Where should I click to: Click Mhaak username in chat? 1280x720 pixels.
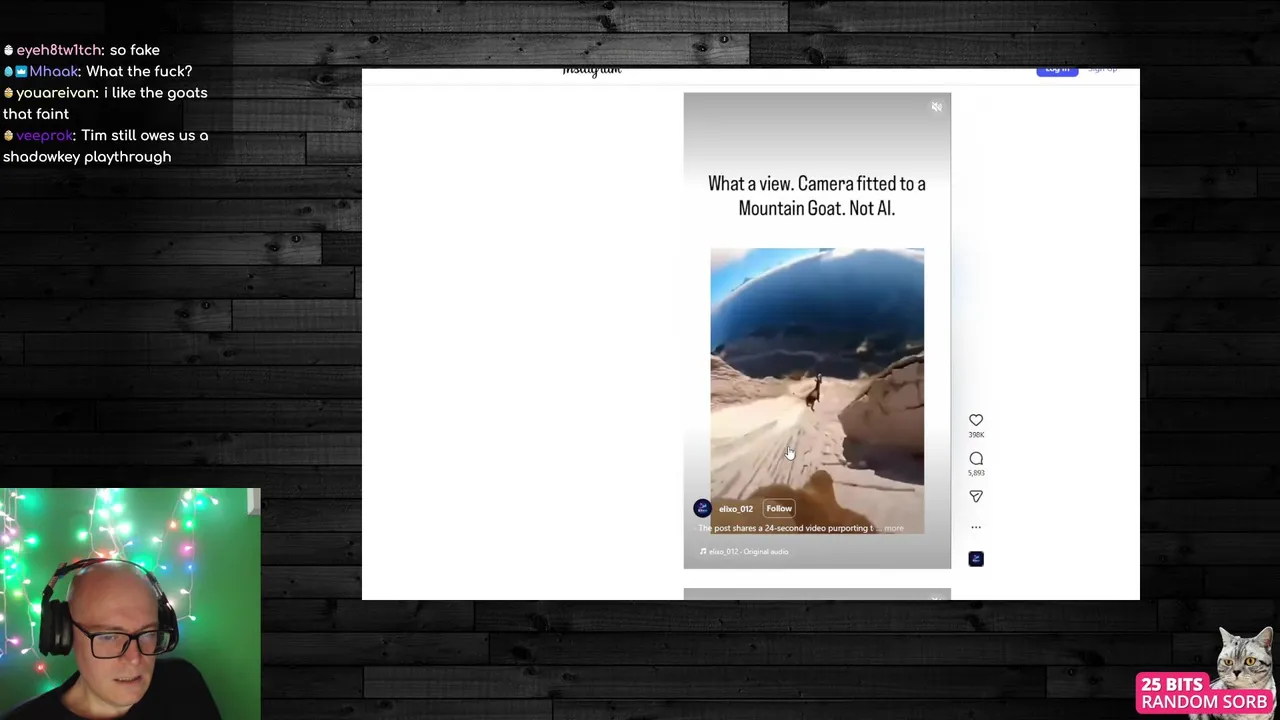[54, 71]
